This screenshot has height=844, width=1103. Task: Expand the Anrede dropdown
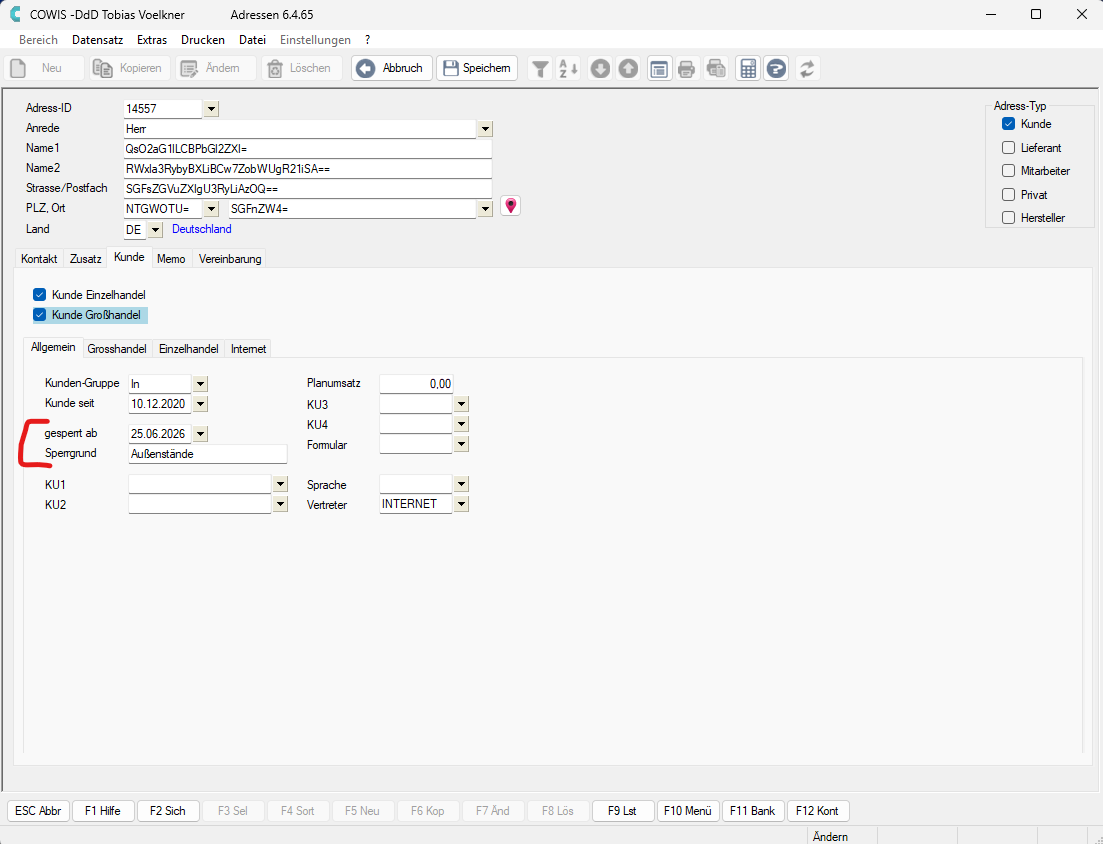point(485,129)
